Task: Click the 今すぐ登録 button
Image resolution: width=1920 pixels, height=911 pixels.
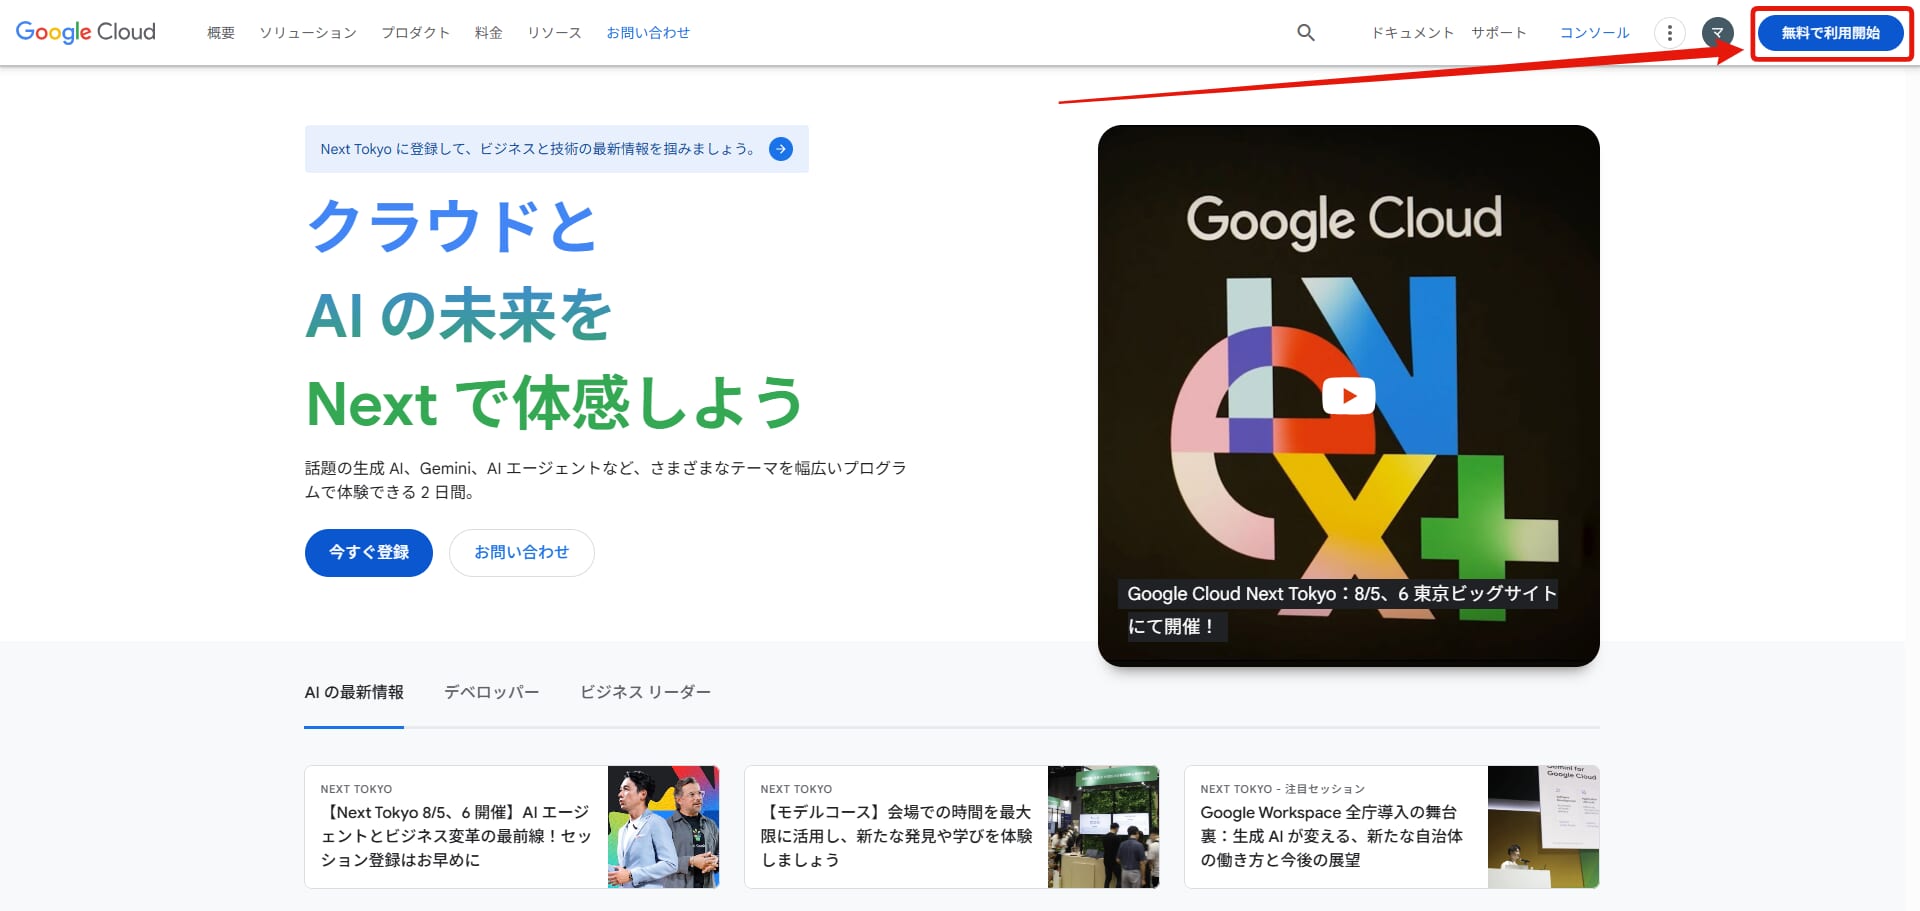Action: click(369, 553)
